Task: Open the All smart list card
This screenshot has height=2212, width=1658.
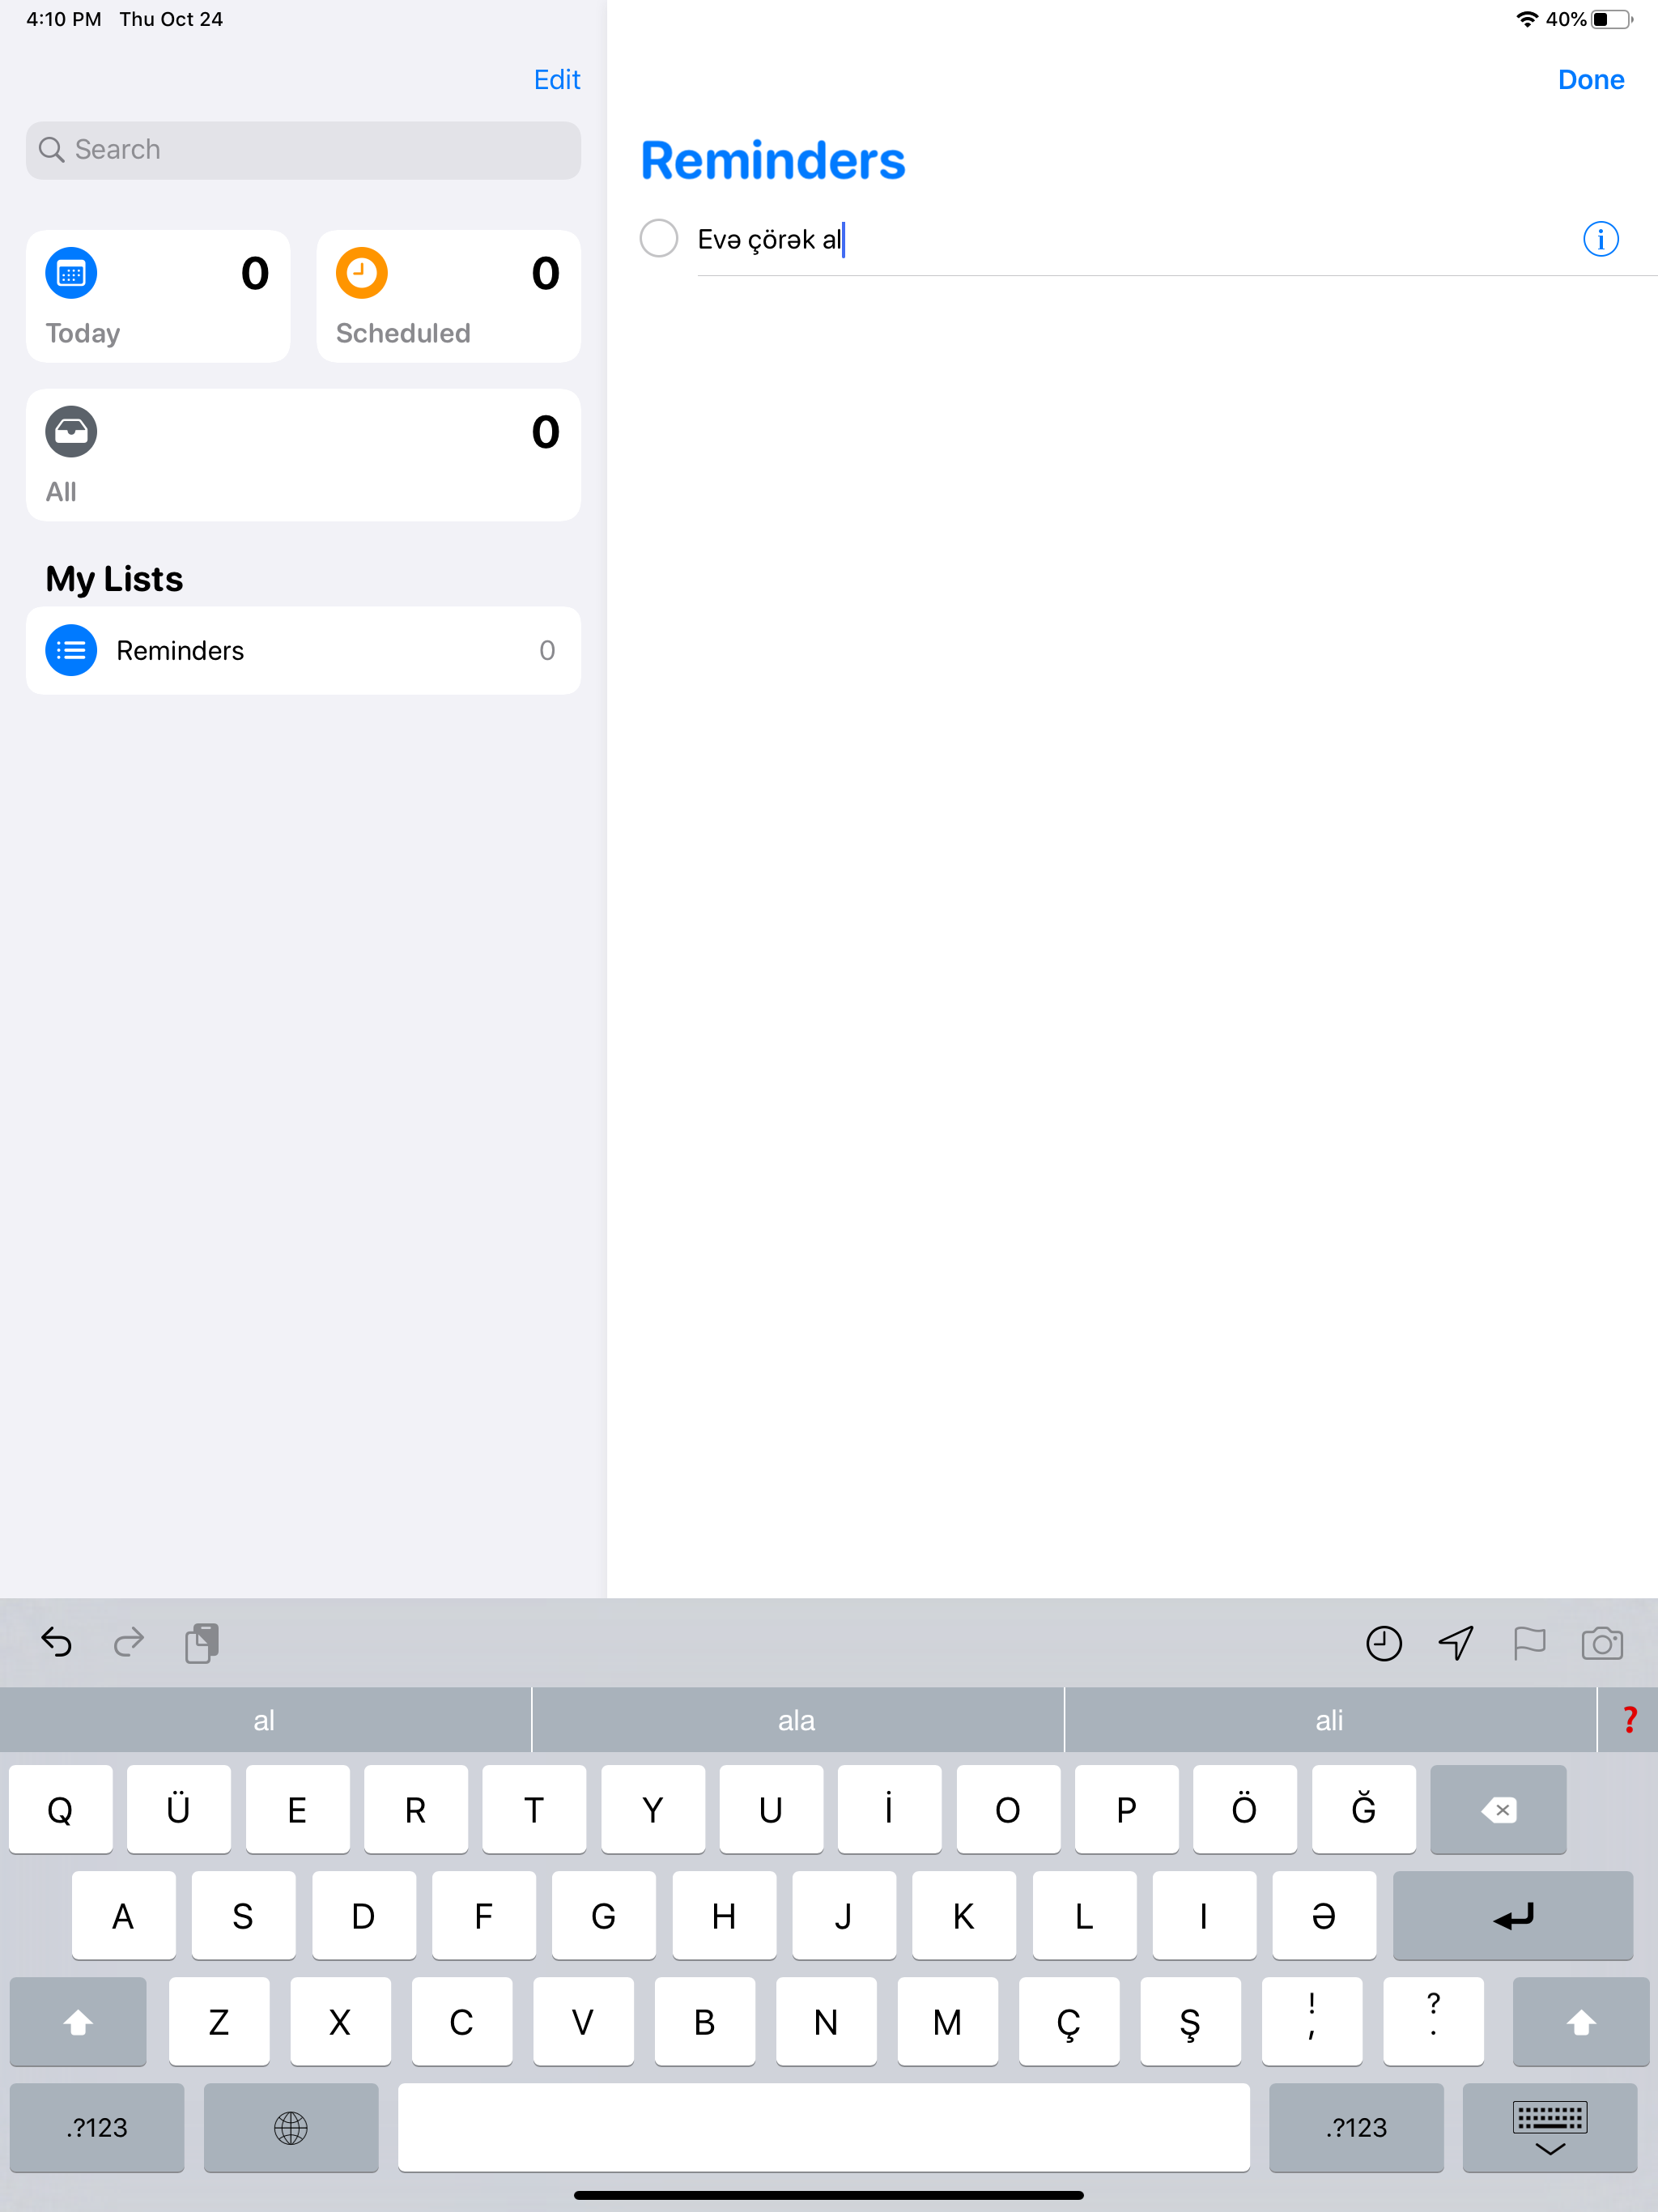Action: tap(303, 455)
